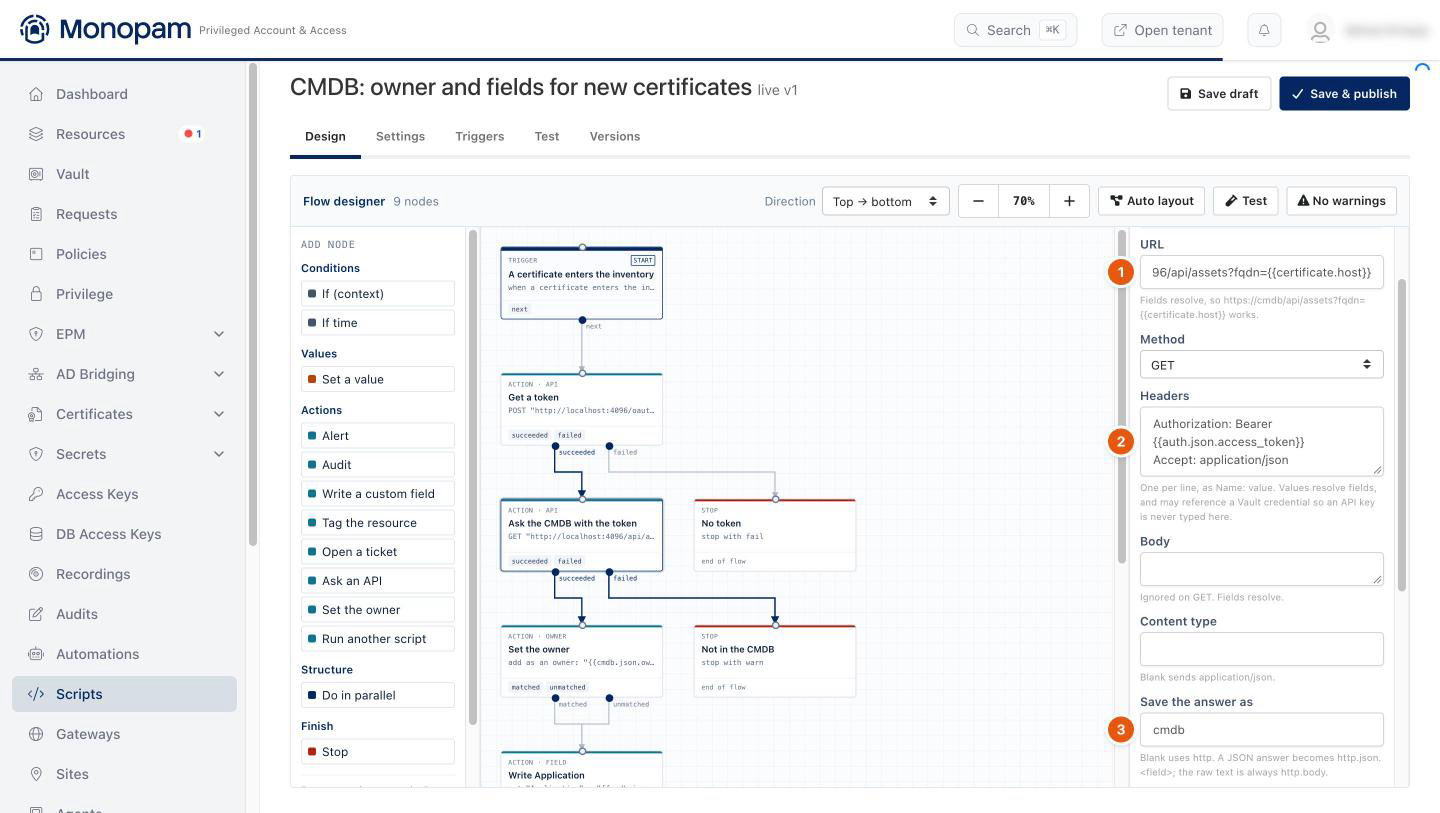This screenshot has width=1440, height=813.
Task: Click the Automations robot icon
Action: click(36, 654)
